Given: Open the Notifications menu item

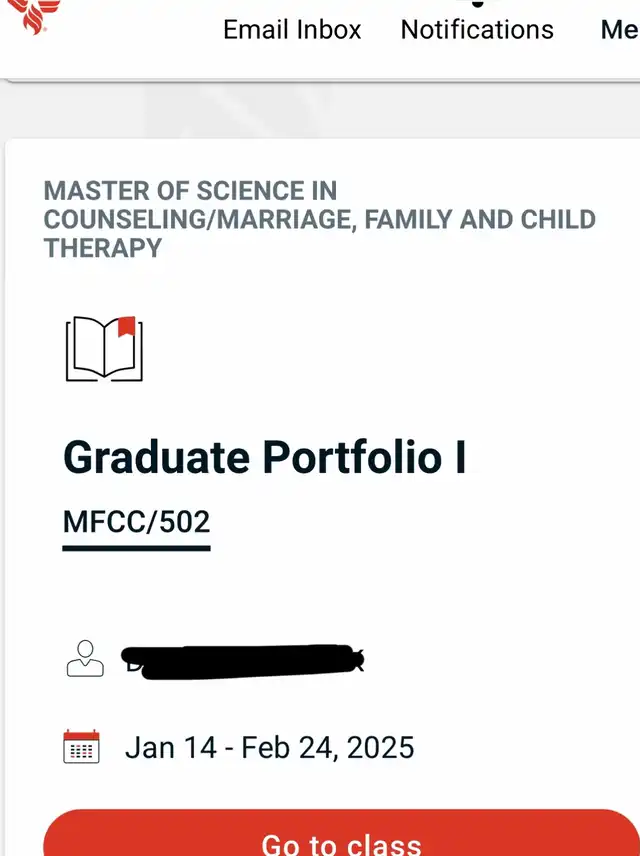Looking at the screenshot, I should (x=477, y=30).
